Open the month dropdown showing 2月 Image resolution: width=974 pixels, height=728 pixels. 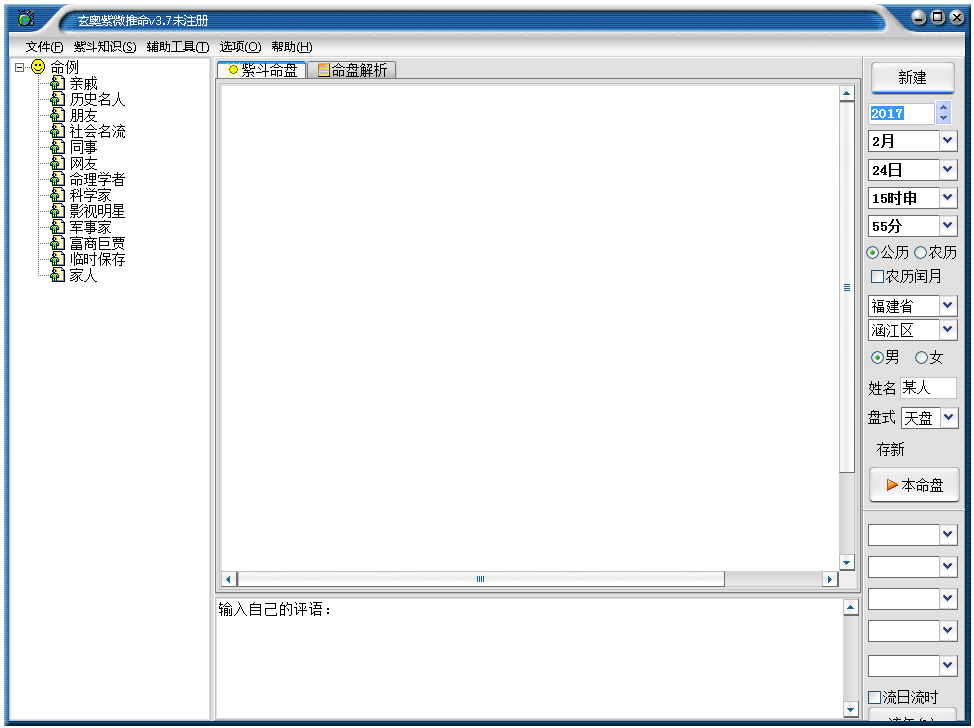tap(947, 141)
